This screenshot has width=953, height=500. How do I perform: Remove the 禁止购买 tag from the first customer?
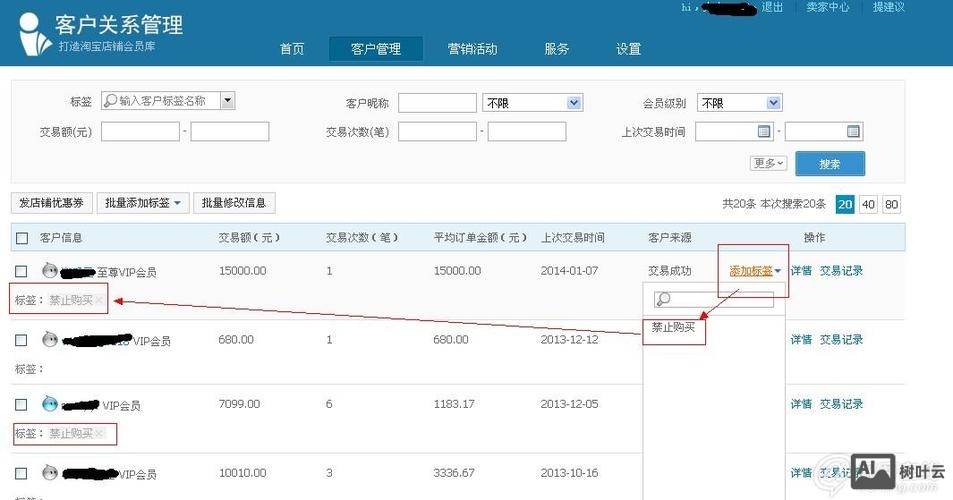(98, 300)
